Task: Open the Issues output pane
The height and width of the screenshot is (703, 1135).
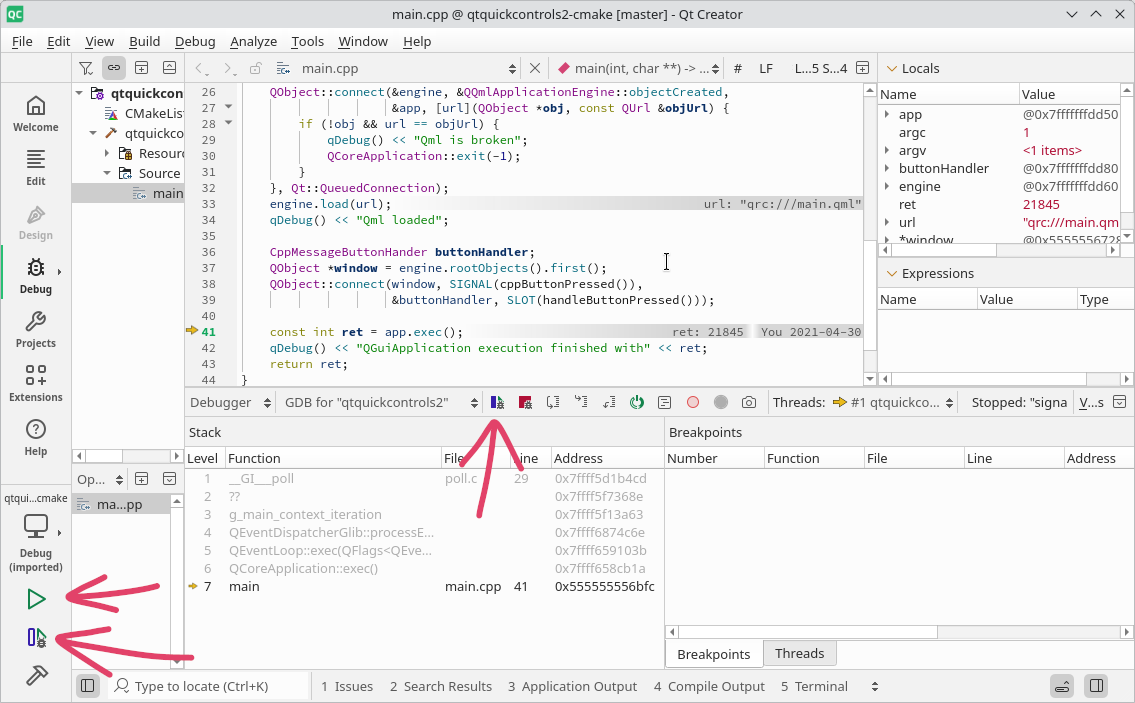Action: click(347, 687)
